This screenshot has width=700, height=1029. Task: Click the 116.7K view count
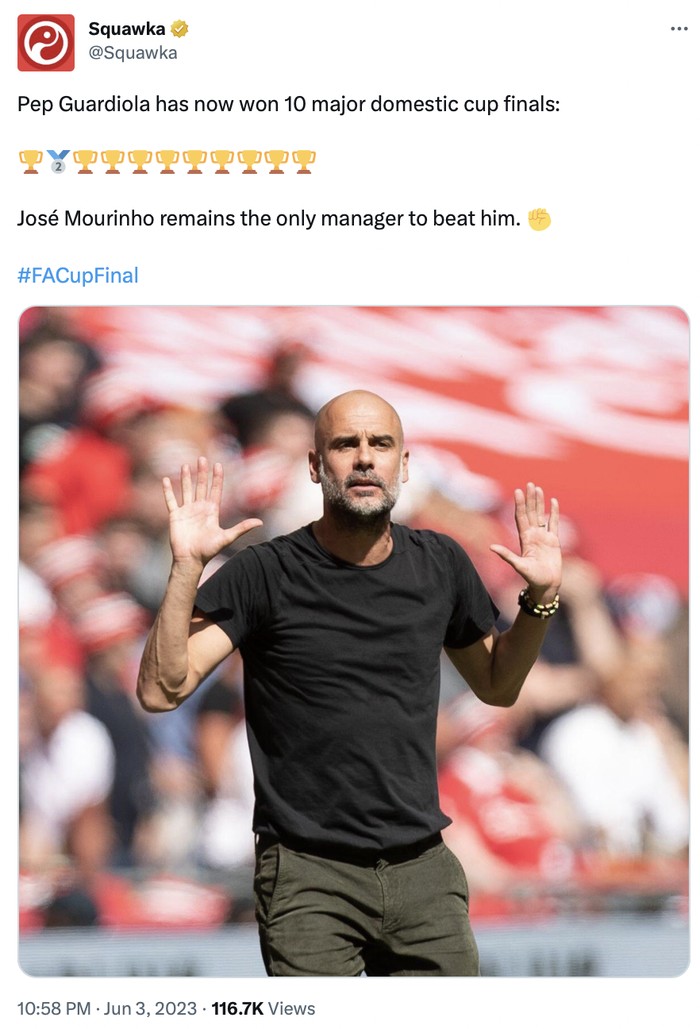pyautogui.click(x=239, y=1008)
